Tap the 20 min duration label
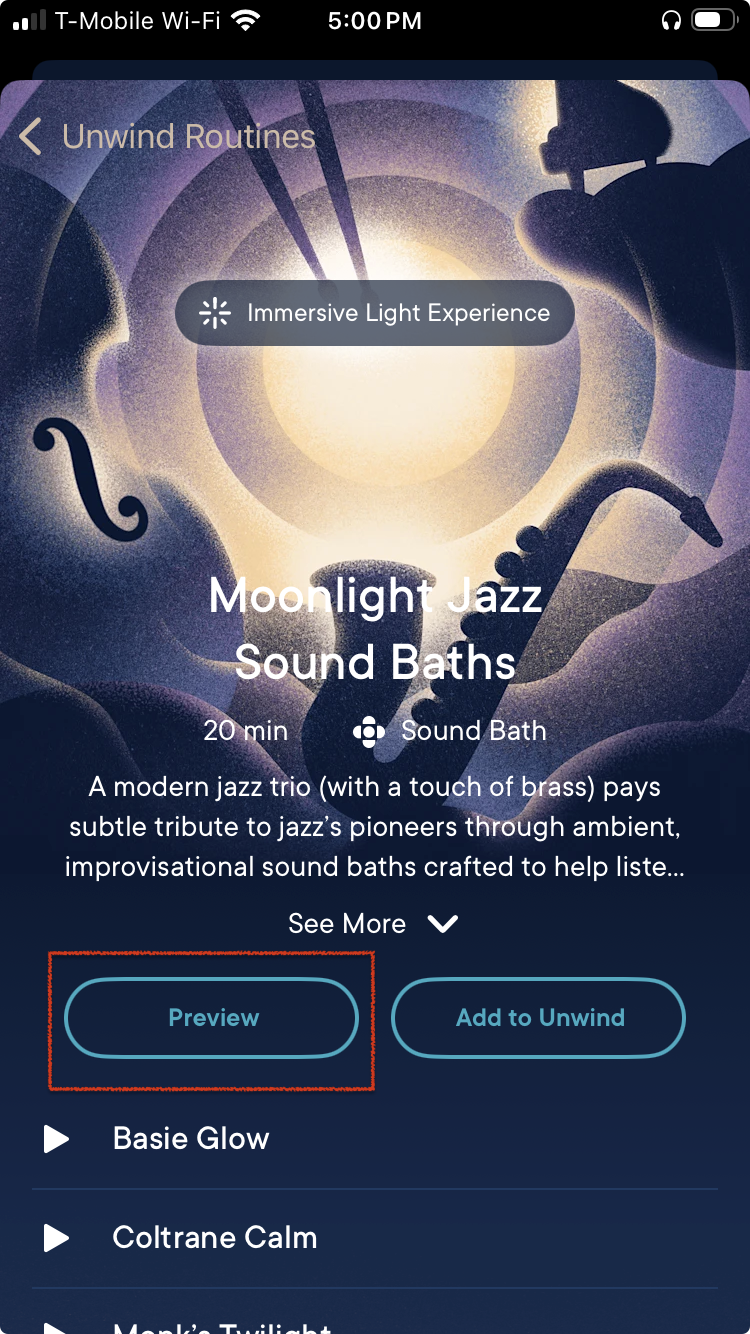This screenshot has height=1334, width=750. 245,731
